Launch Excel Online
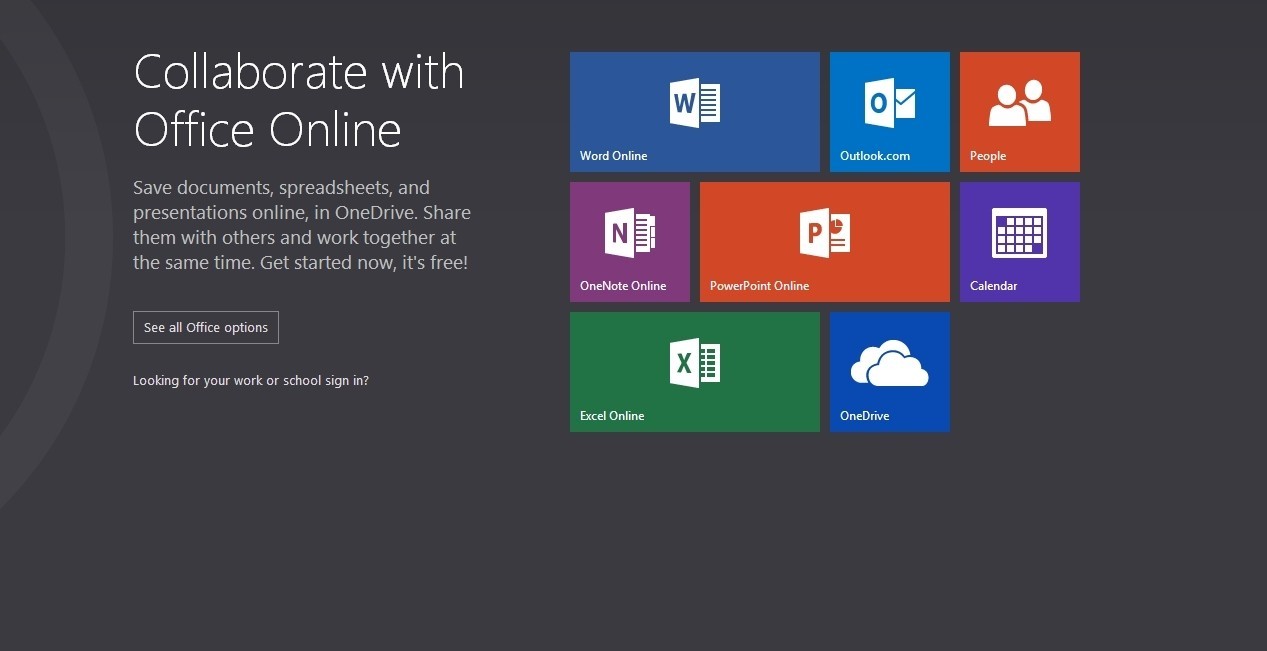The height and width of the screenshot is (651, 1267). [694, 371]
